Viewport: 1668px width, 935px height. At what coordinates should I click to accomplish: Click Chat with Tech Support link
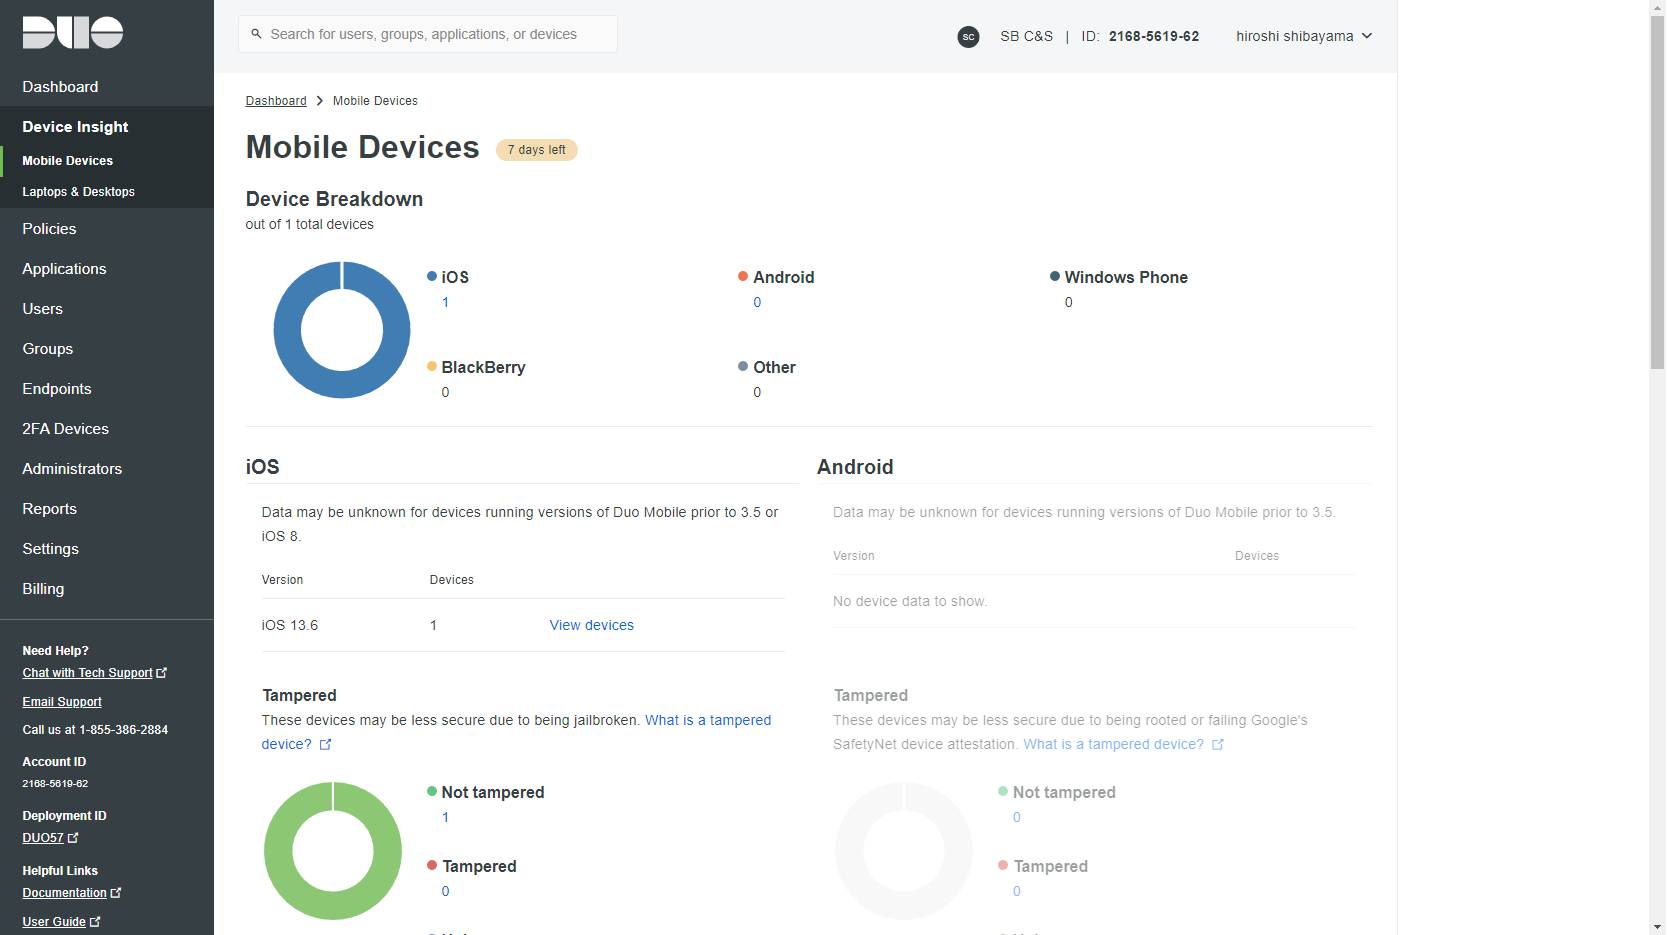point(87,673)
